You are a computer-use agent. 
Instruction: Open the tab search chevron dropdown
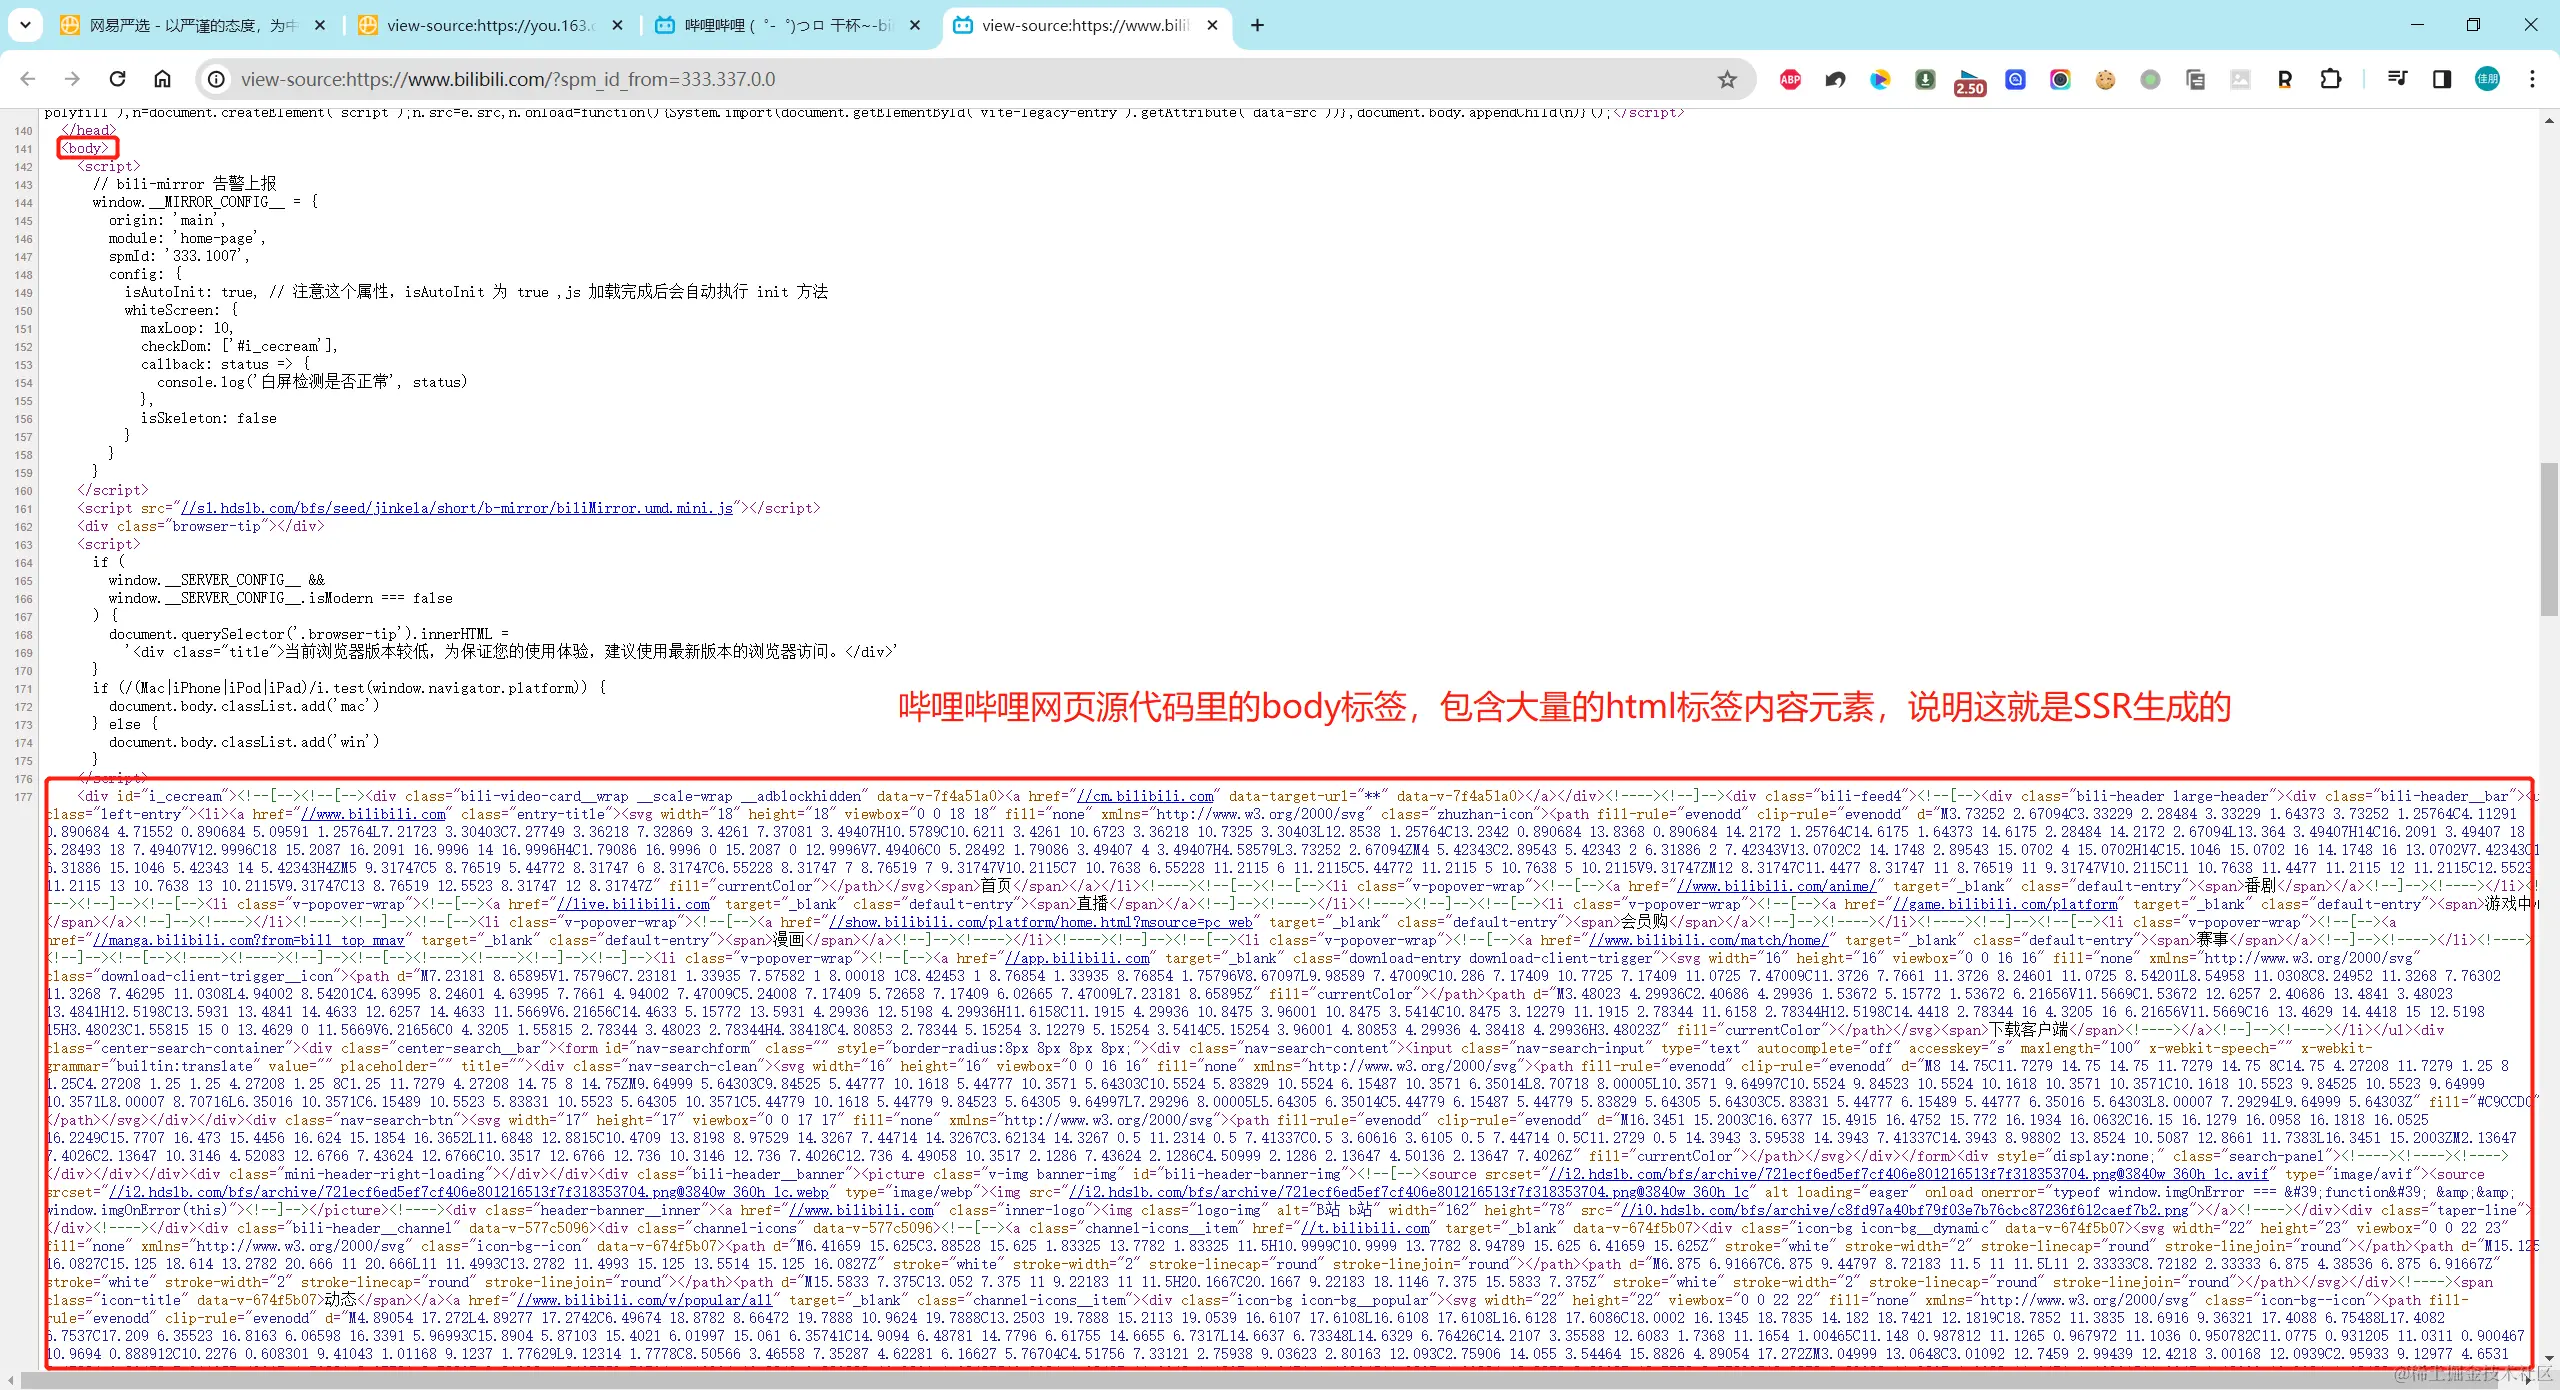tap(25, 25)
